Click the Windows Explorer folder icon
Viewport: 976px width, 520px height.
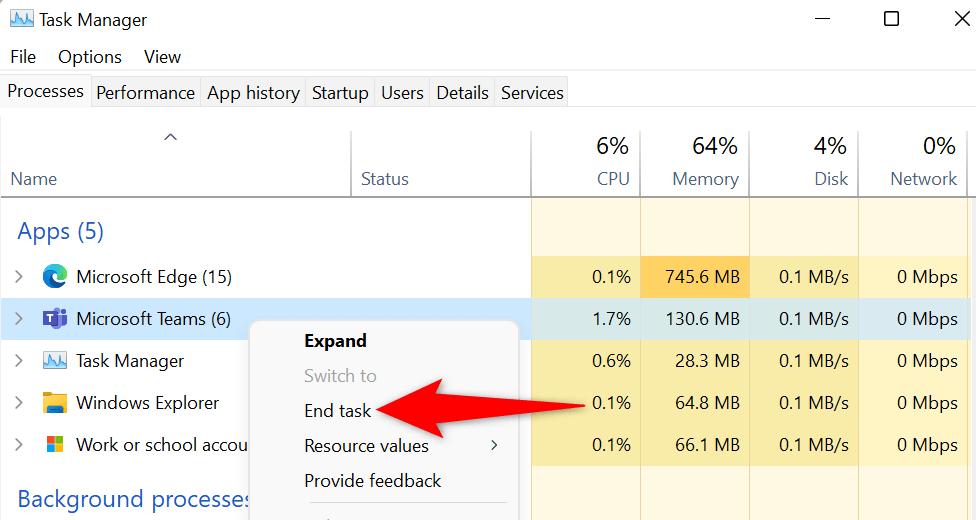click(x=54, y=403)
